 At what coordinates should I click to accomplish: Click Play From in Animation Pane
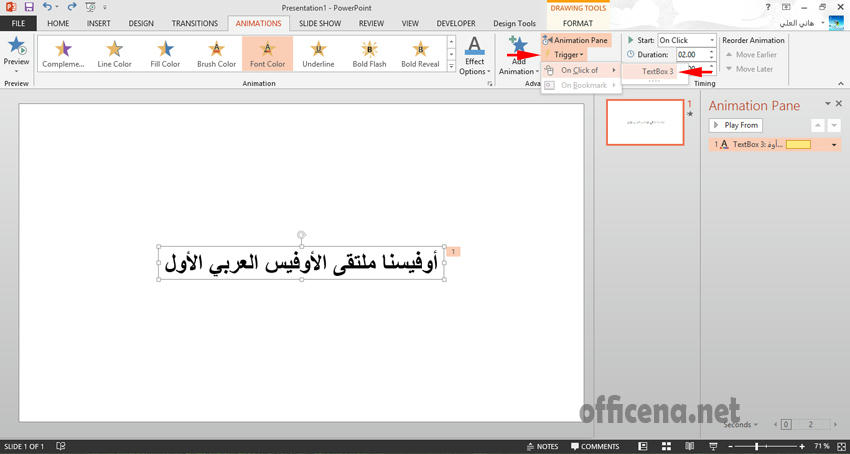pyautogui.click(x=736, y=125)
